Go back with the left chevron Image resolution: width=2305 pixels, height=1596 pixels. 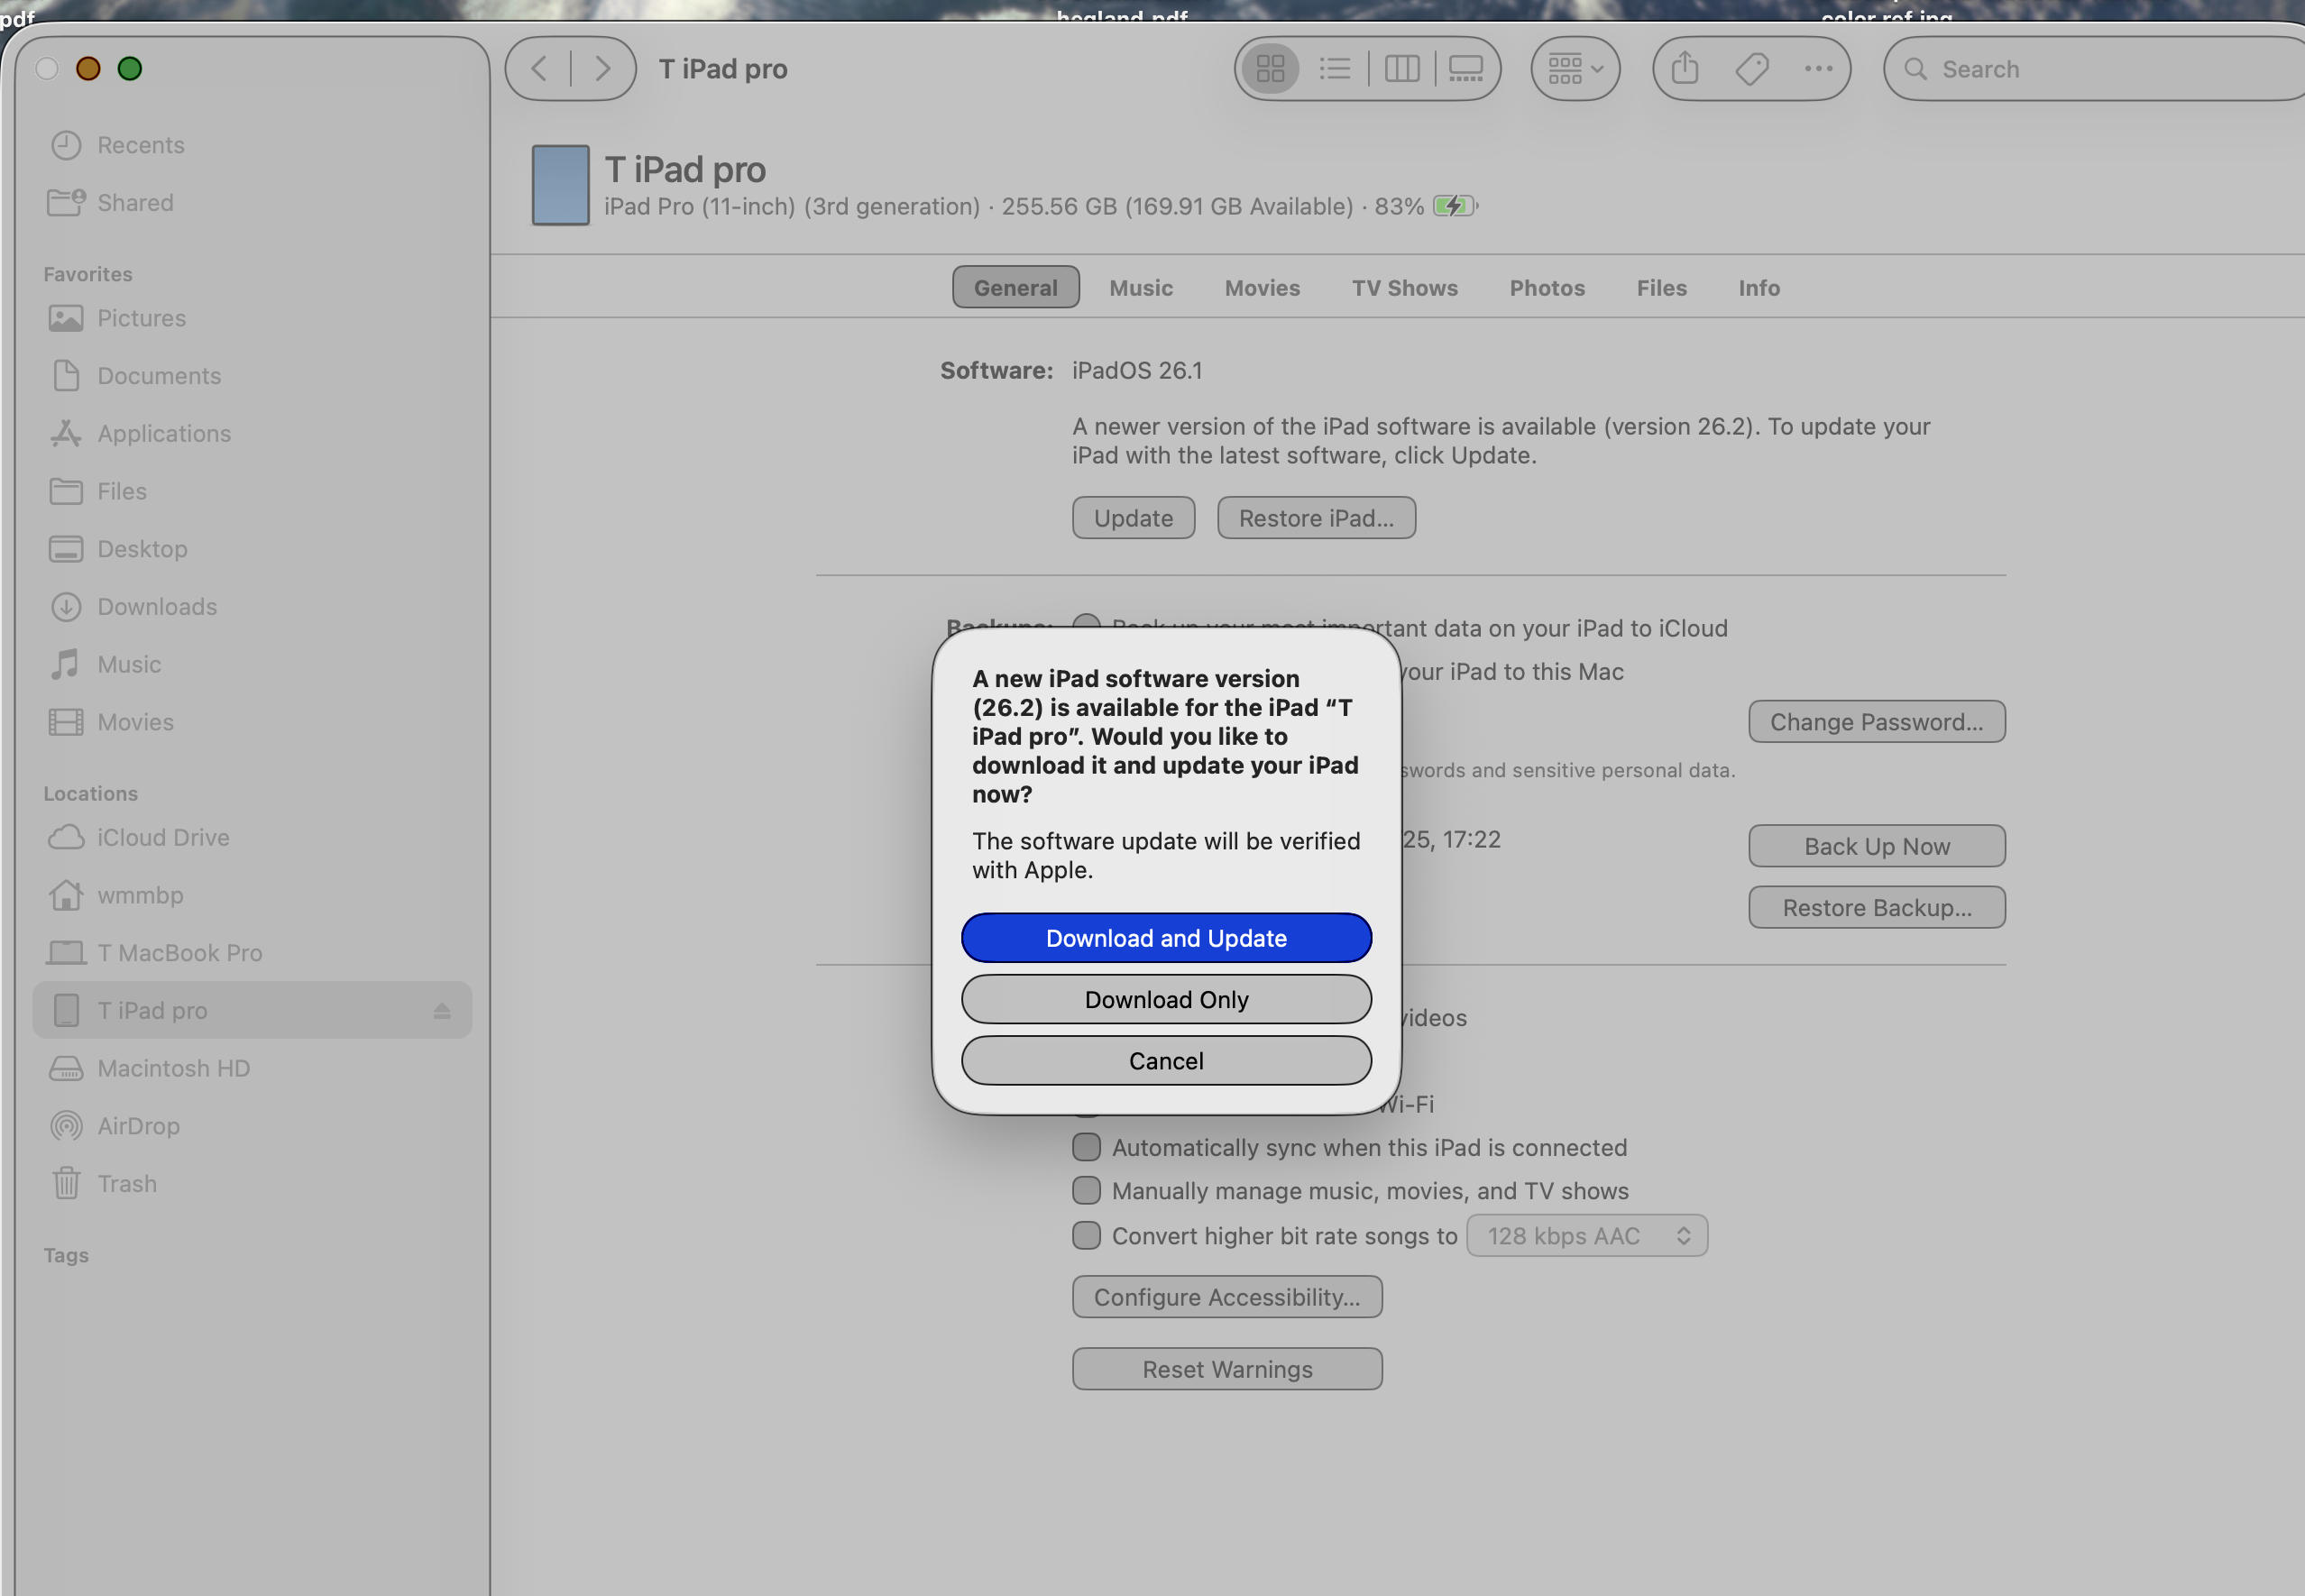point(539,69)
